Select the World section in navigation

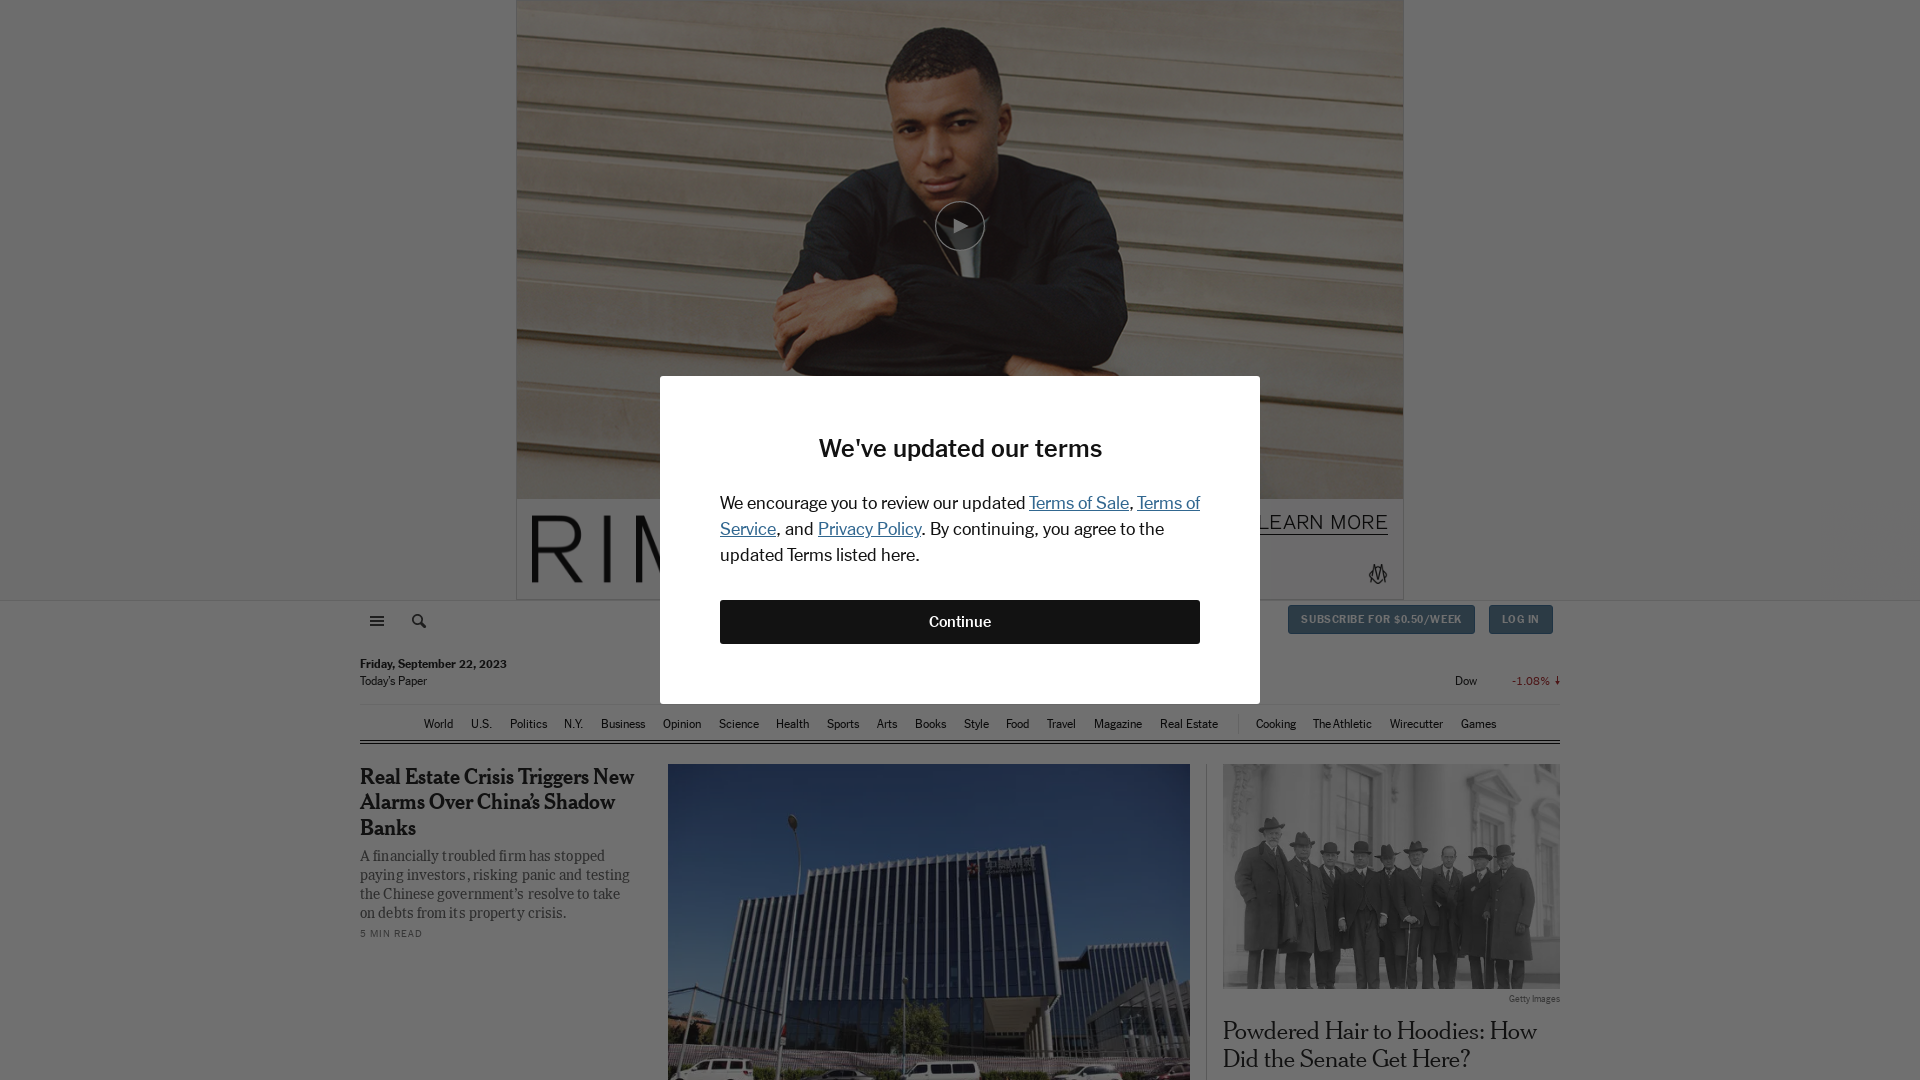pyautogui.click(x=438, y=724)
